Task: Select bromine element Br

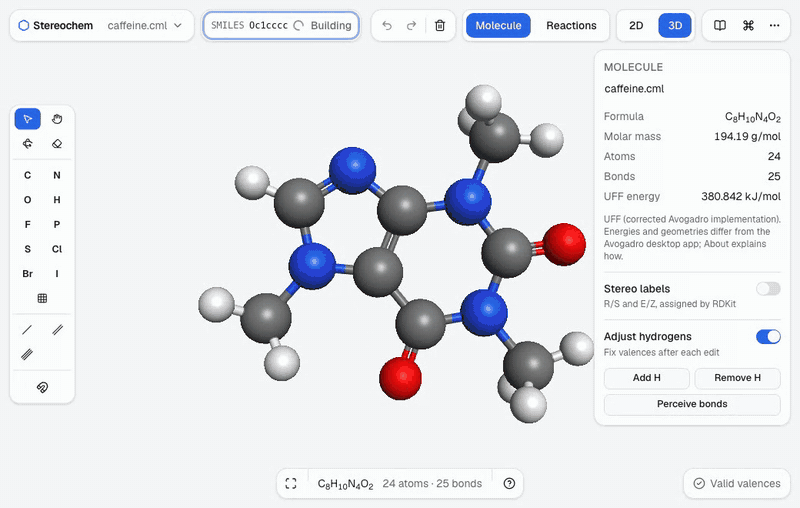Action: [x=28, y=273]
